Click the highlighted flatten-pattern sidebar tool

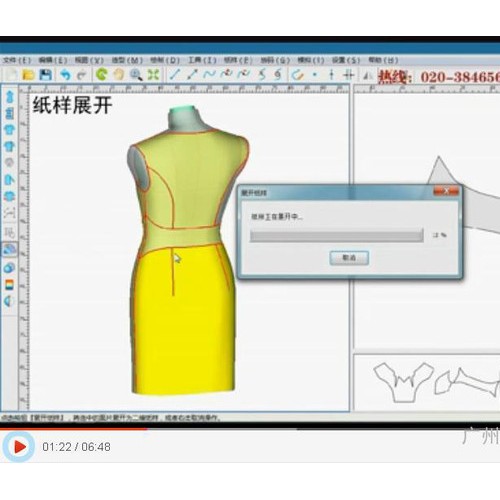(9, 249)
